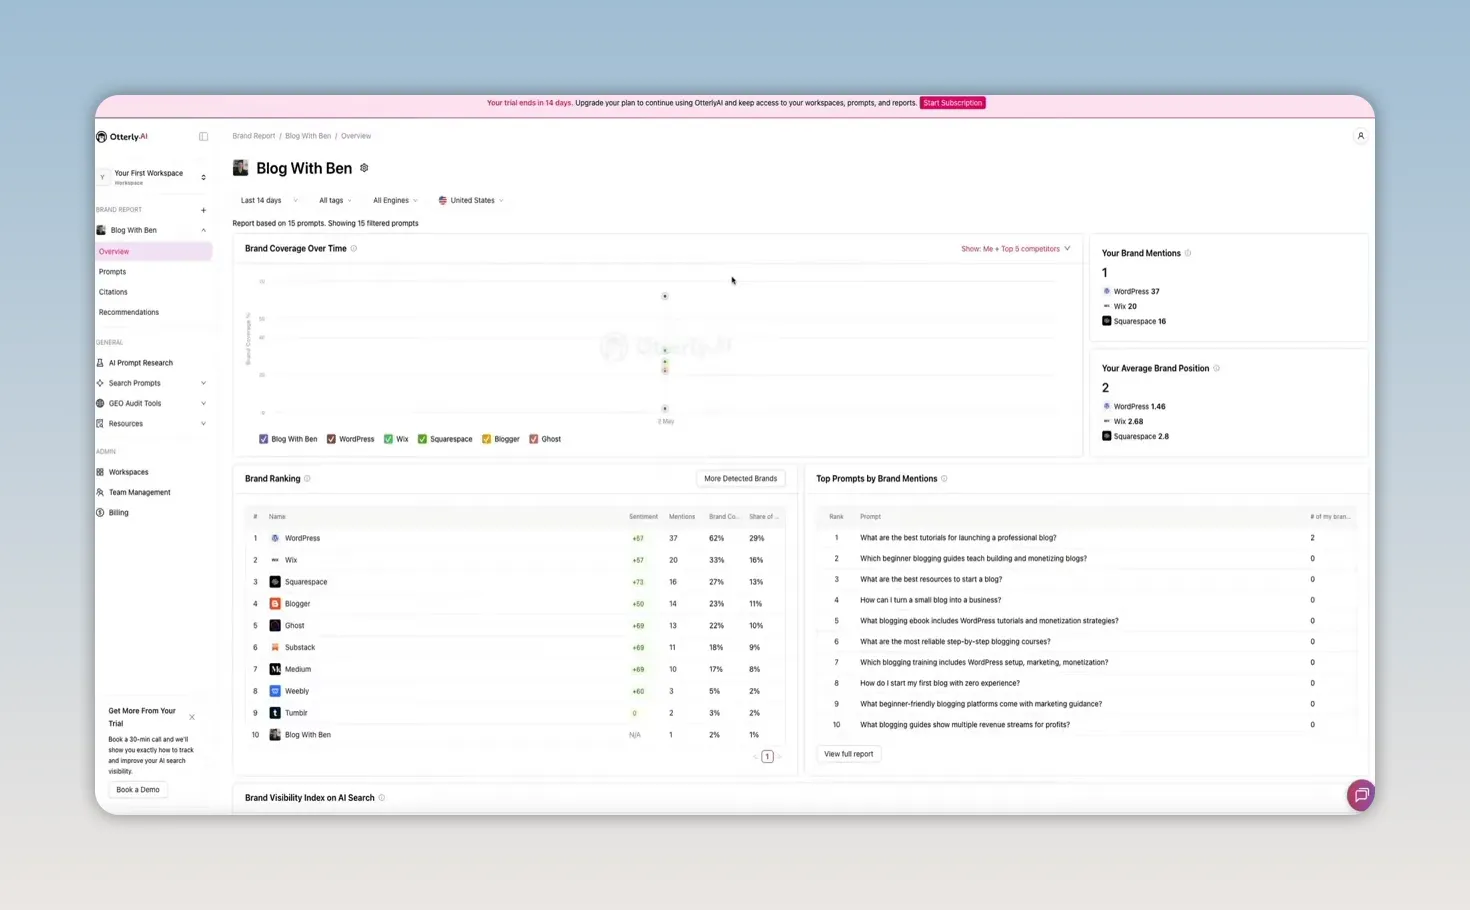This screenshot has width=1470, height=910.
Task: Click Book a Demo button
Action: [138, 790]
